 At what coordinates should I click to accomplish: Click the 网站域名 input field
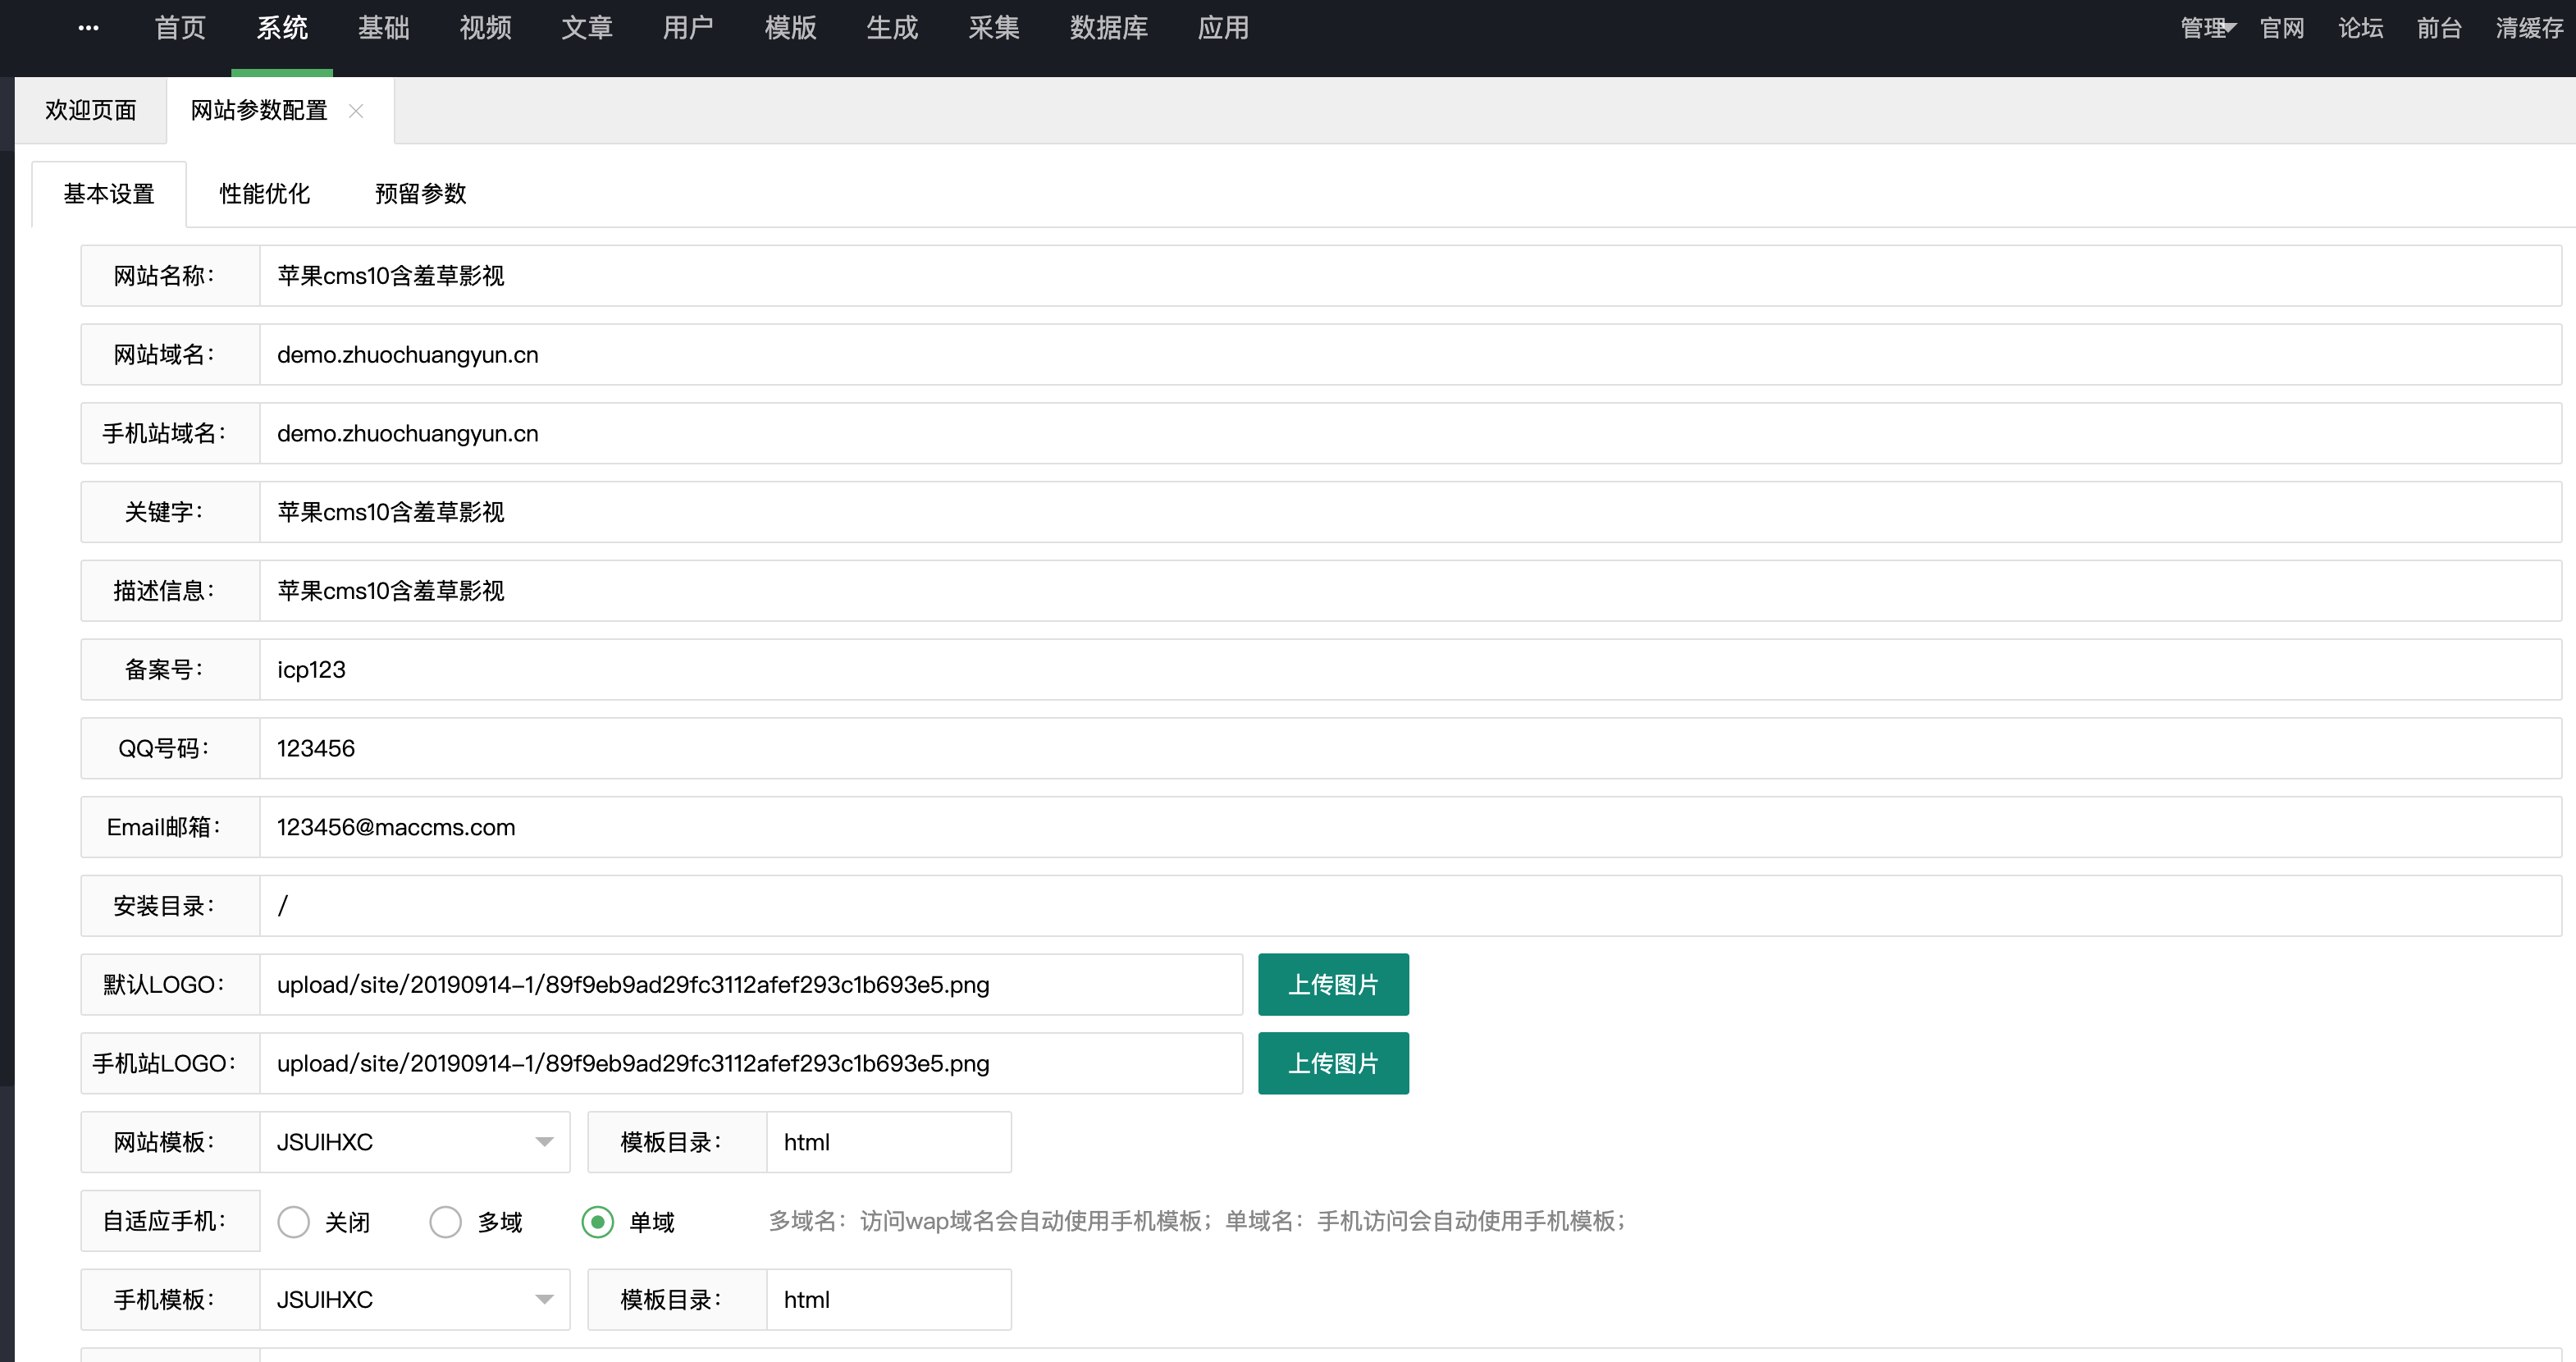coord(1410,354)
